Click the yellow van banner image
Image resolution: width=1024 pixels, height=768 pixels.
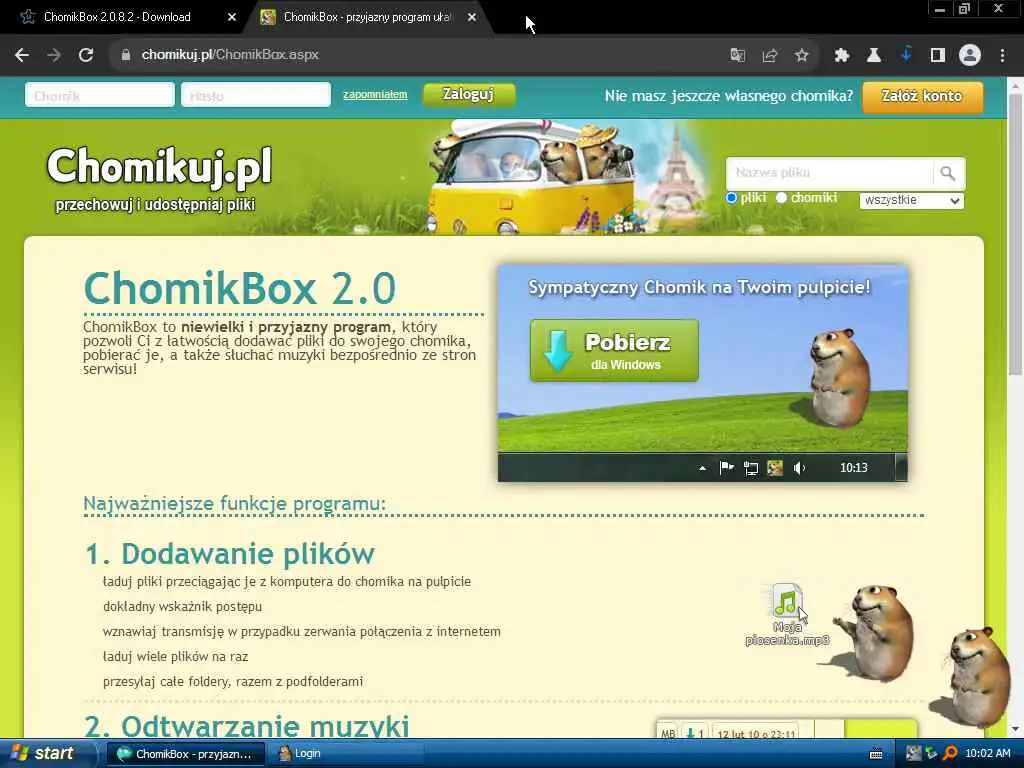(531, 176)
